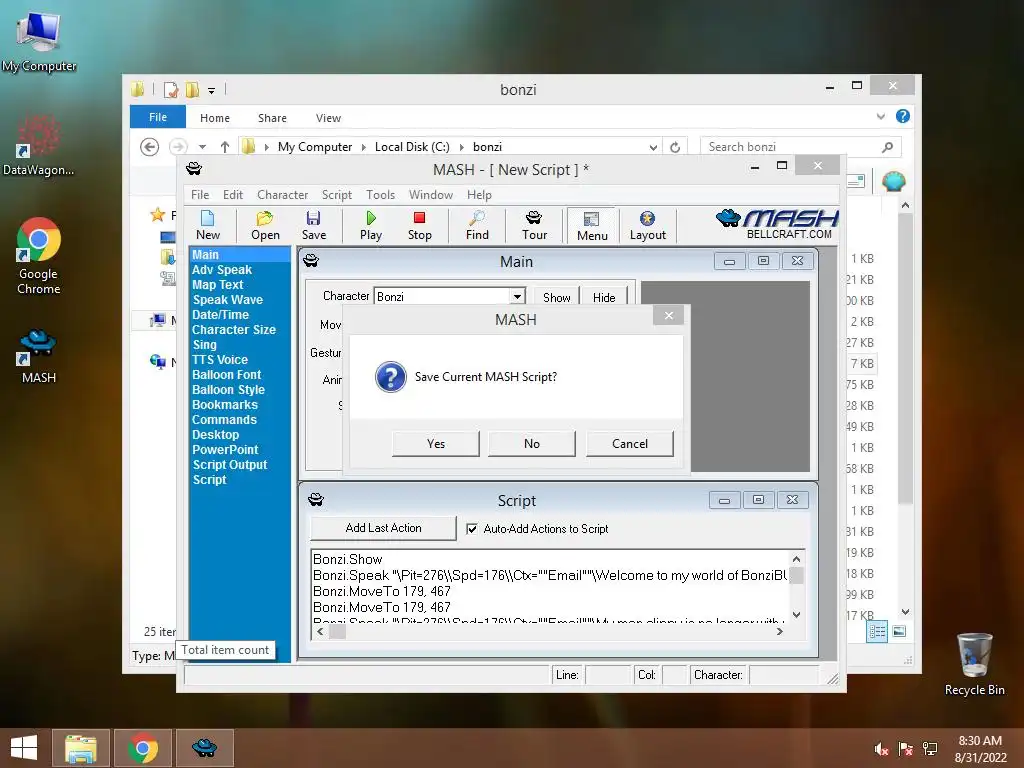Open Google Chrome desktop shortcut
The height and width of the screenshot is (768, 1024).
pyautogui.click(x=39, y=256)
